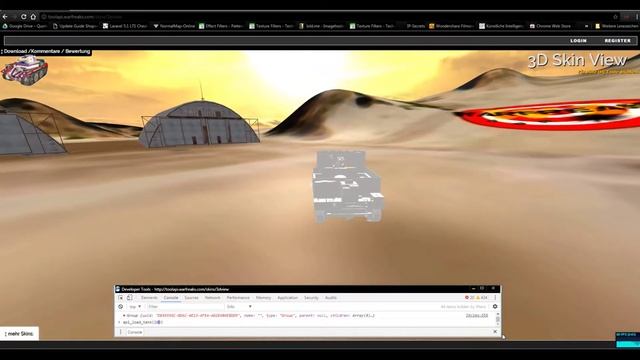640x360 pixels.
Task: Open the console context 'top' dropdown
Action: (x=135, y=306)
